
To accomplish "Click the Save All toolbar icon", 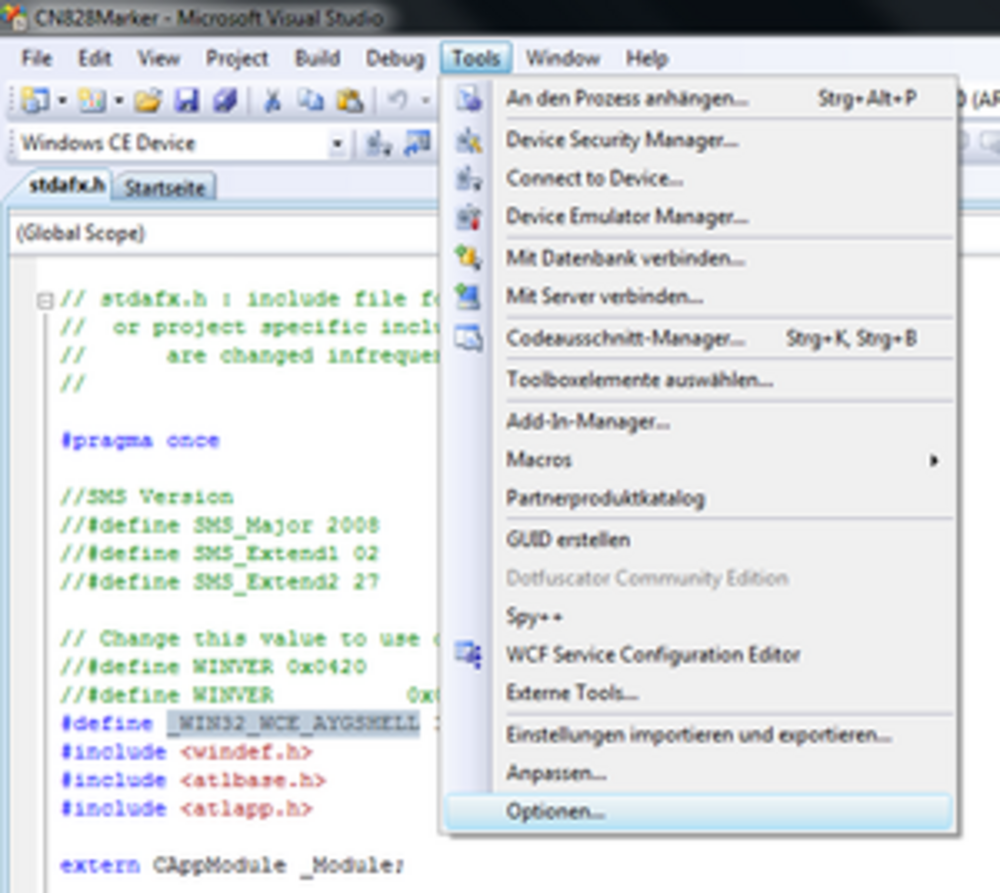I will coord(224,101).
